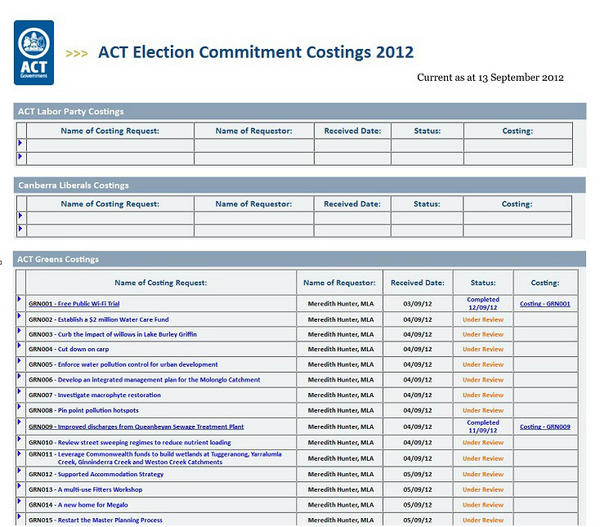Select GRN005 Enforce water pollution control text
The height and width of the screenshot is (527, 600).
[x=123, y=365]
